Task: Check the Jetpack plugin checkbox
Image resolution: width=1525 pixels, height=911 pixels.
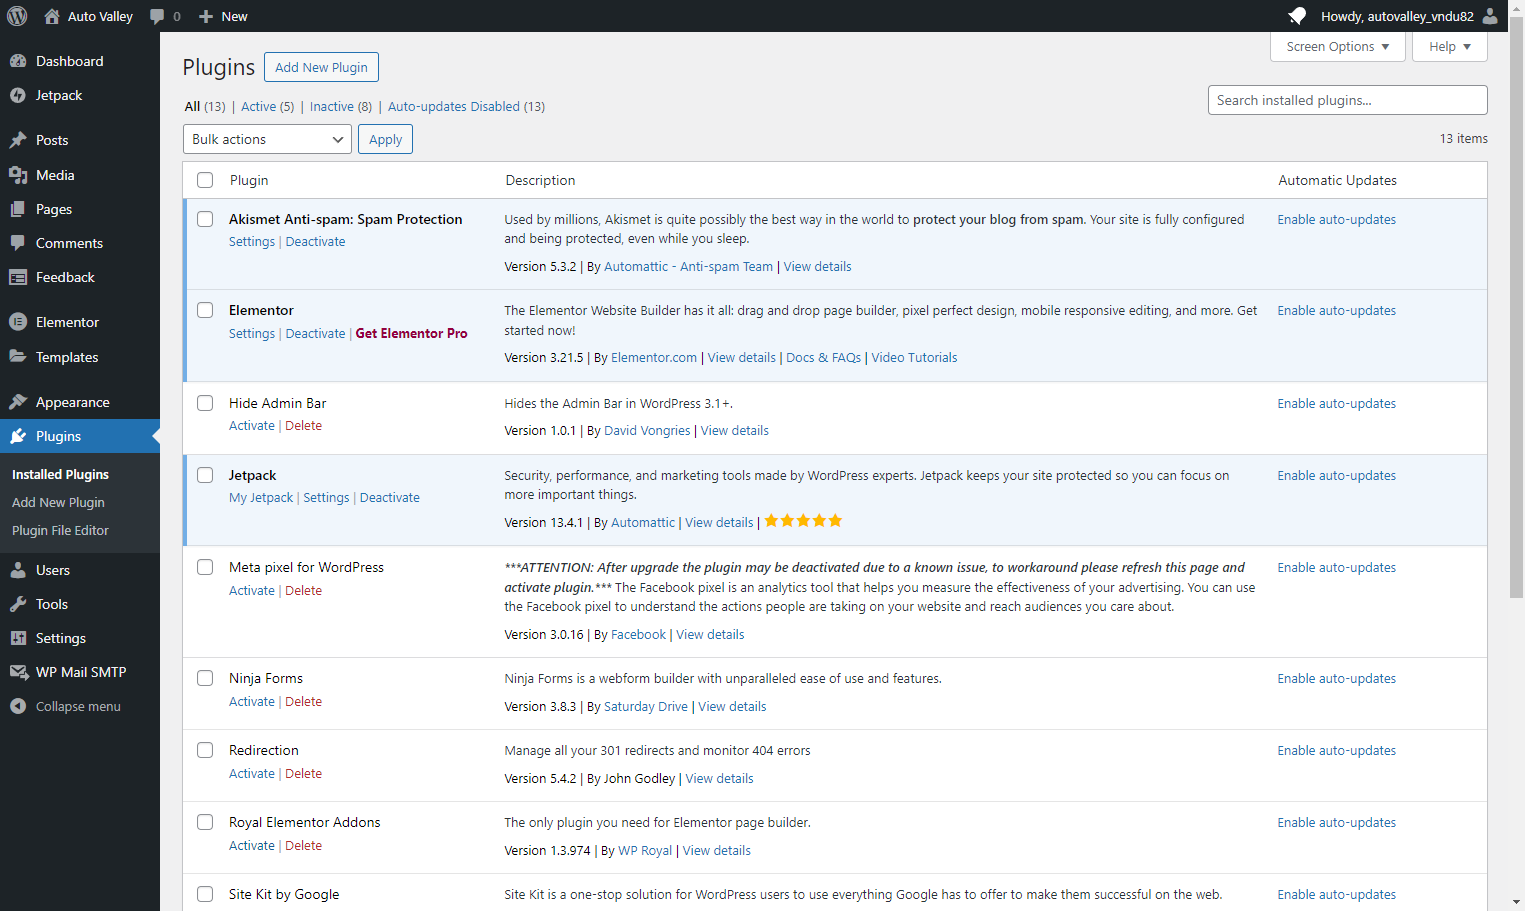Action: click(205, 475)
